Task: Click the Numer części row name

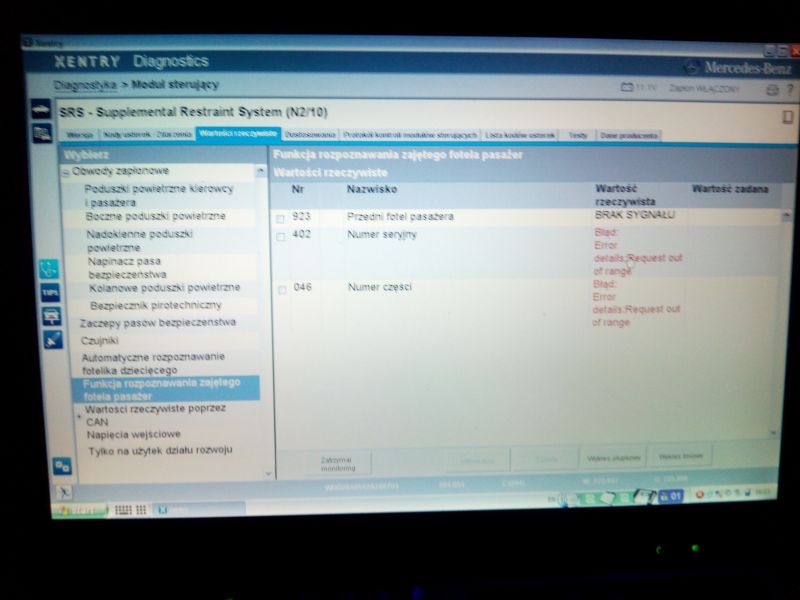Action: click(380, 287)
